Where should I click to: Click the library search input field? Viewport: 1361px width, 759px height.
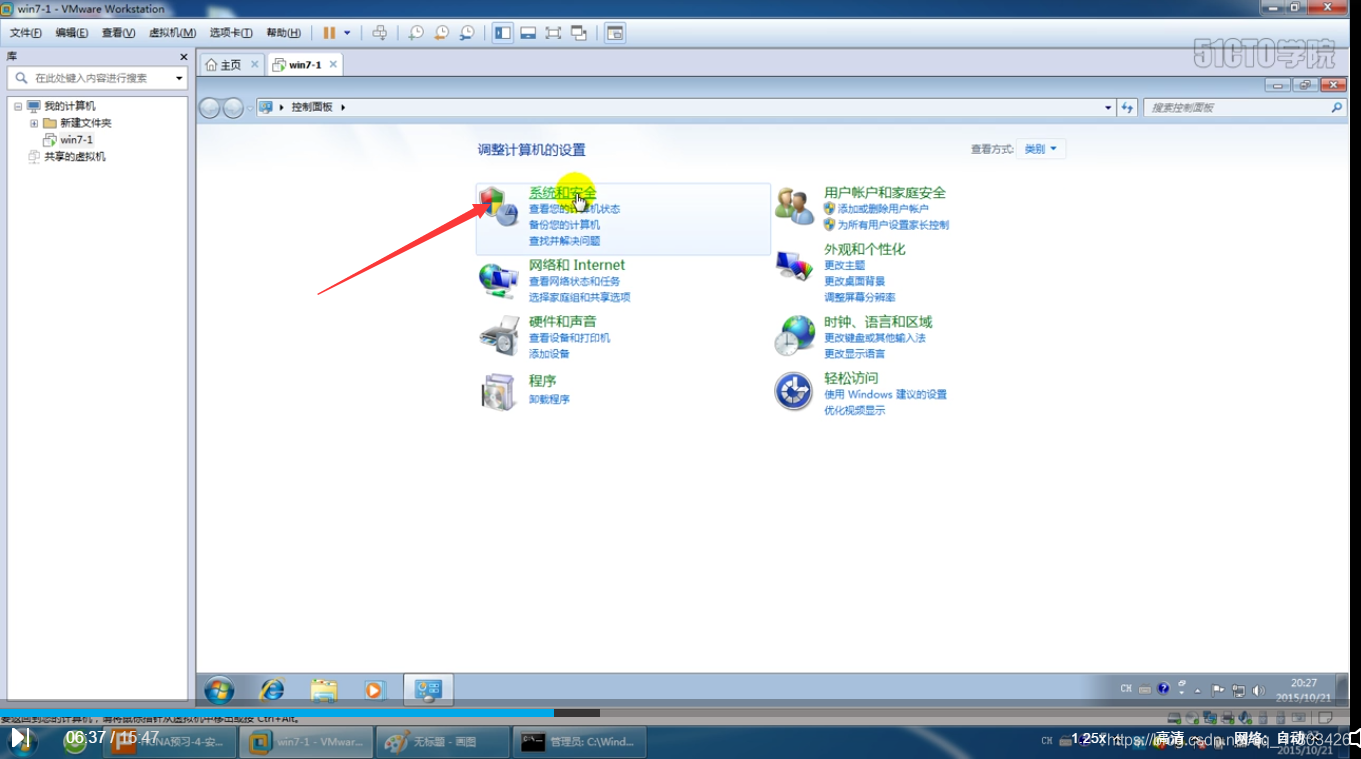click(x=96, y=78)
